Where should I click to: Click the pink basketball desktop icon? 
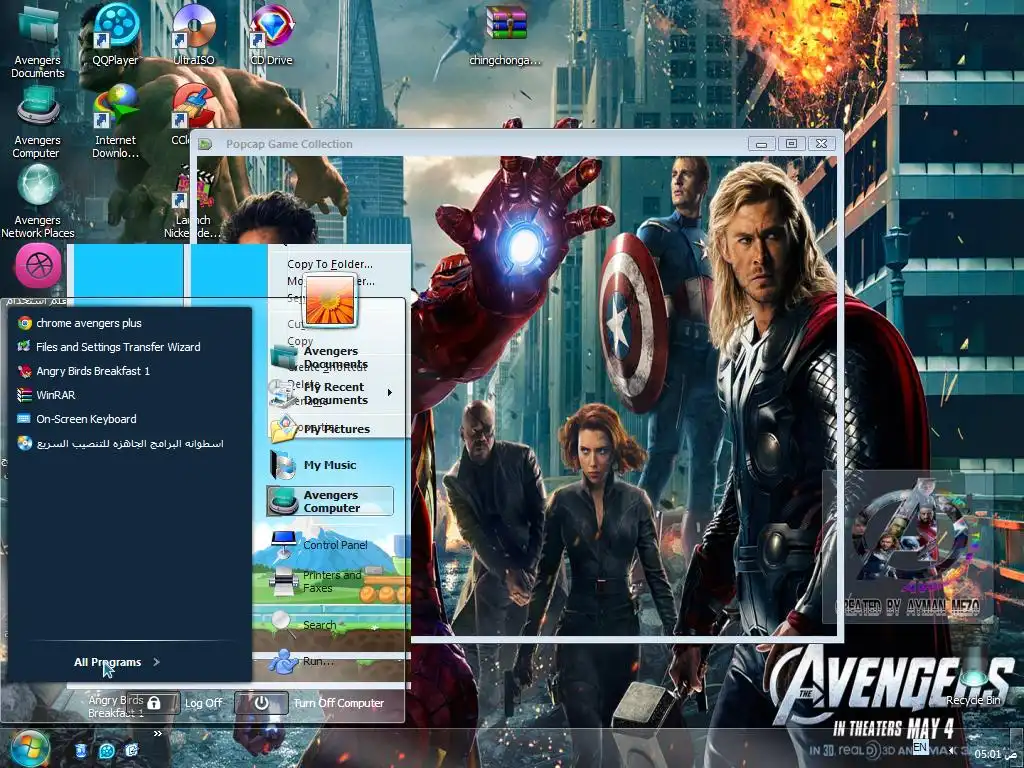[x=38, y=265]
